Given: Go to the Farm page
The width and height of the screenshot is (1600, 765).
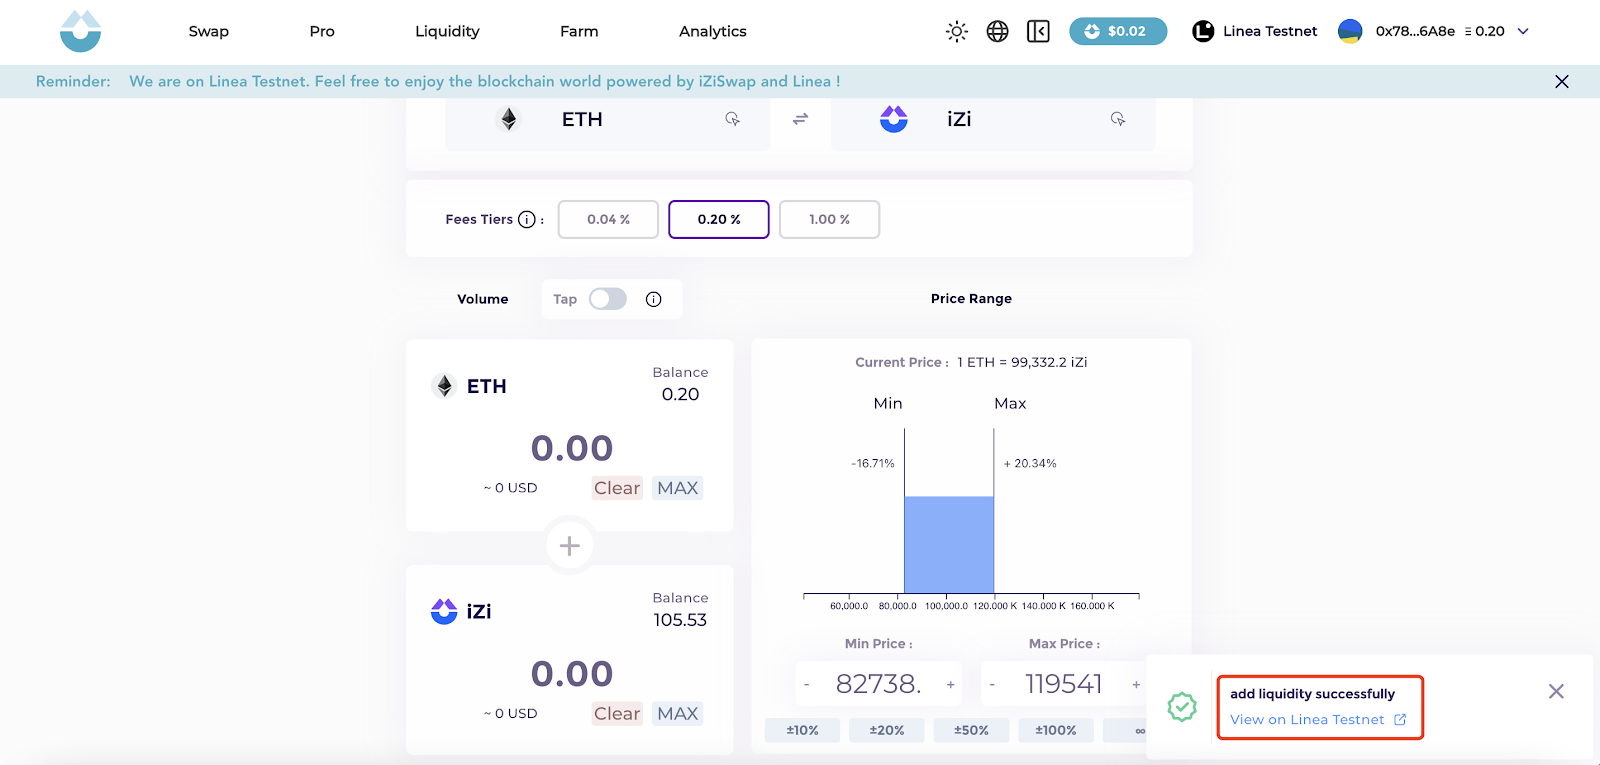Looking at the screenshot, I should tap(579, 31).
